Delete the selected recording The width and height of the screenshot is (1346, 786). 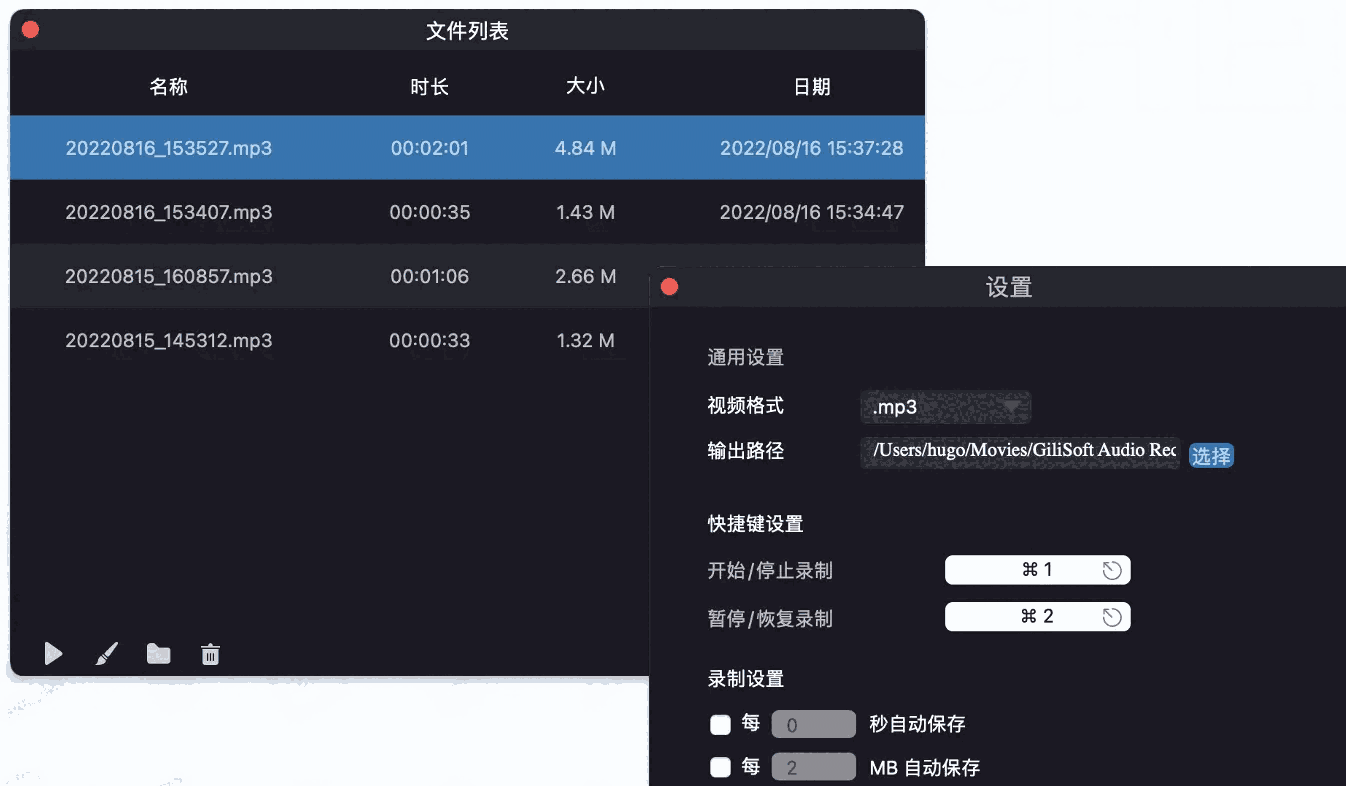(210, 653)
